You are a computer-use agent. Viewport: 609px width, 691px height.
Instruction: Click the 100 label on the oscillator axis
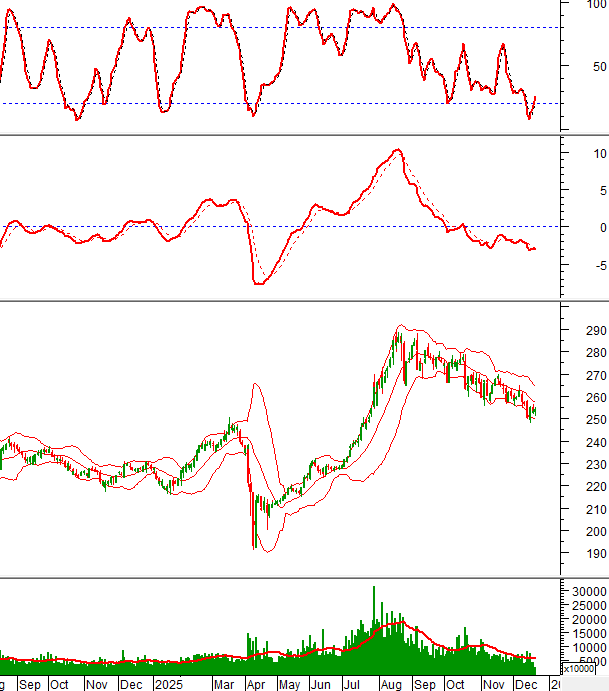click(x=596, y=5)
